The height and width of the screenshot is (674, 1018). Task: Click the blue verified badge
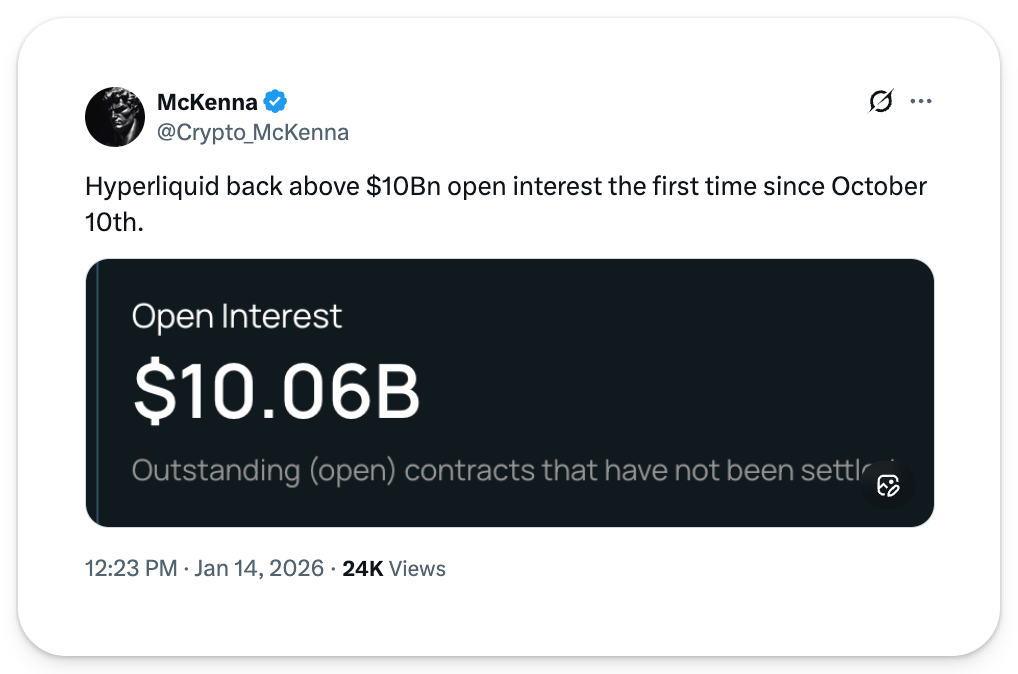pos(276,101)
